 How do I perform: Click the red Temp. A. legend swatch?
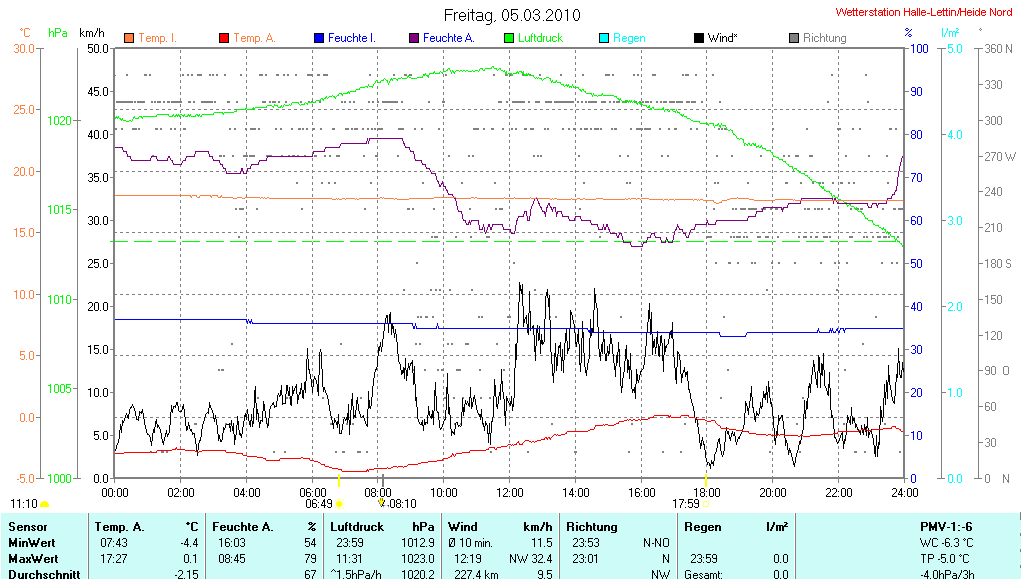point(224,38)
